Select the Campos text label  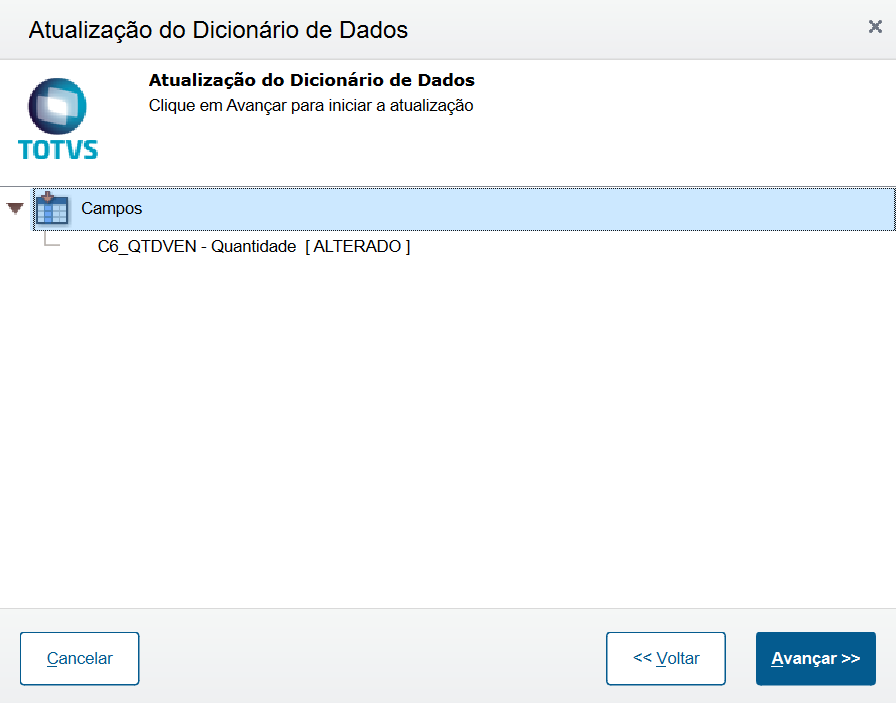click(x=111, y=209)
